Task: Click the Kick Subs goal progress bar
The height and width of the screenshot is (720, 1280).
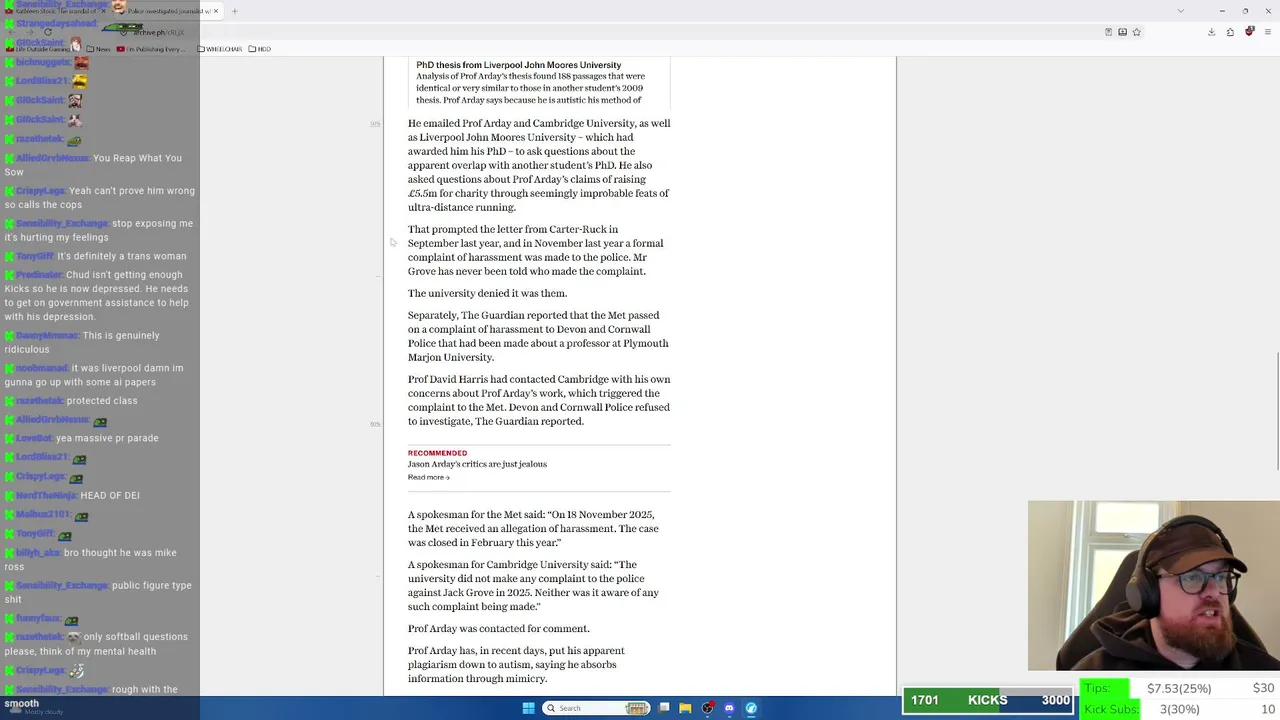Action: pos(1180,709)
